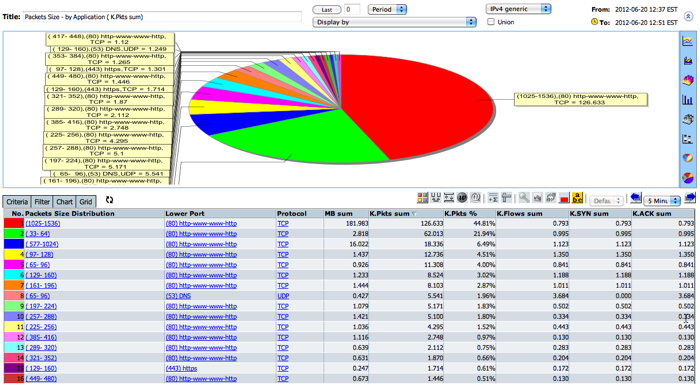The image size is (700, 384).
Task: Switch to the Filter tab
Action: click(x=42, y=202)
